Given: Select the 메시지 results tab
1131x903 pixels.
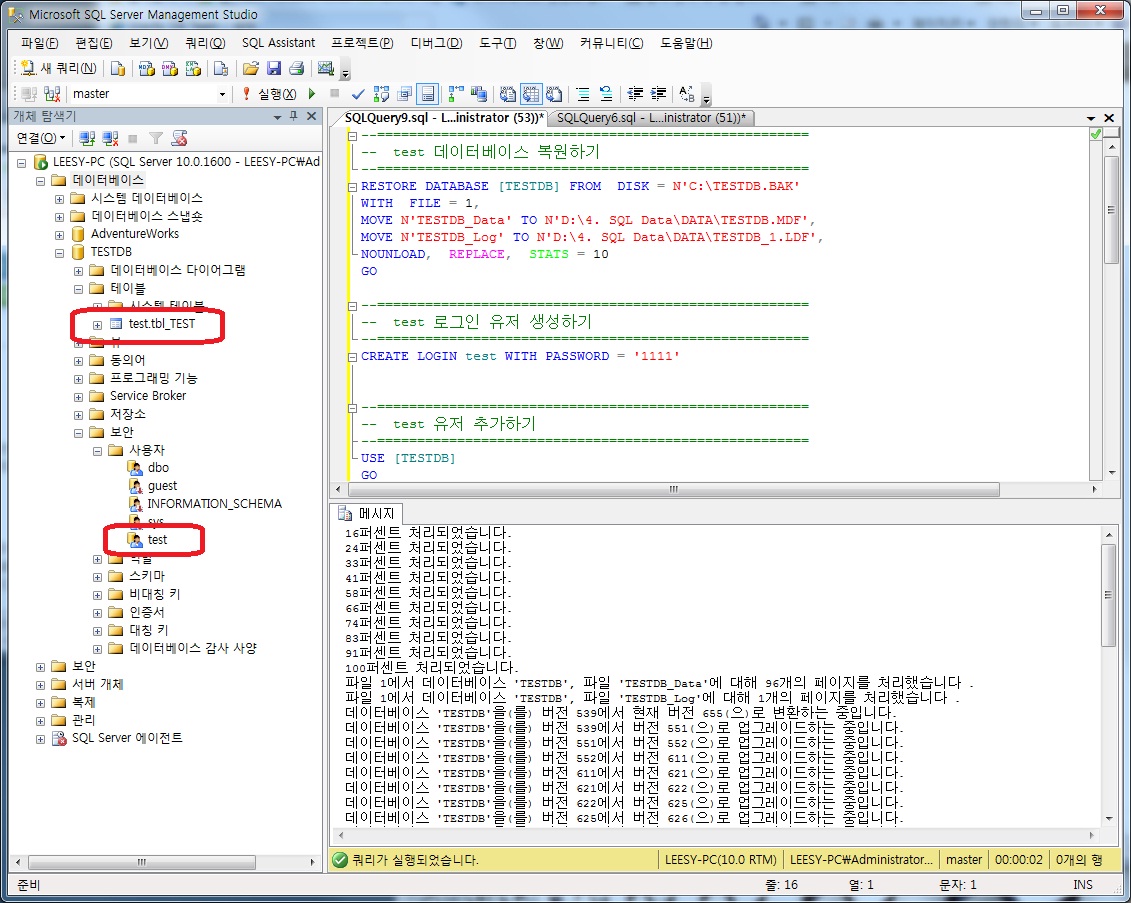Looking at the screenshot, I should 368,514.
